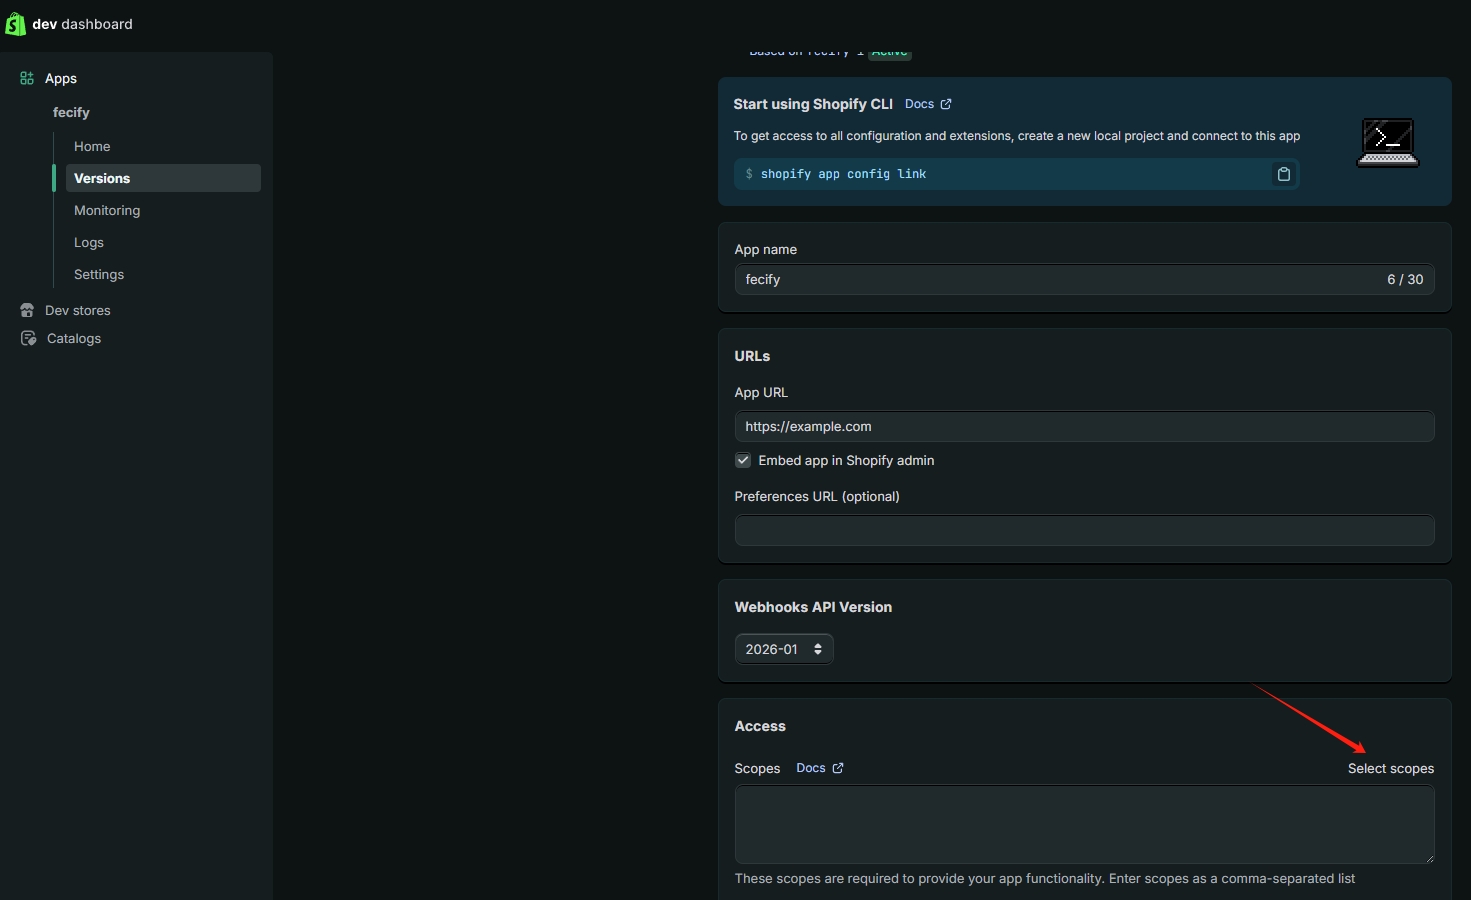The height and width of the screenshot is (900, 1471).
Task: Click external link icon beside Scopes Docs
Action: tap(838, 768)
